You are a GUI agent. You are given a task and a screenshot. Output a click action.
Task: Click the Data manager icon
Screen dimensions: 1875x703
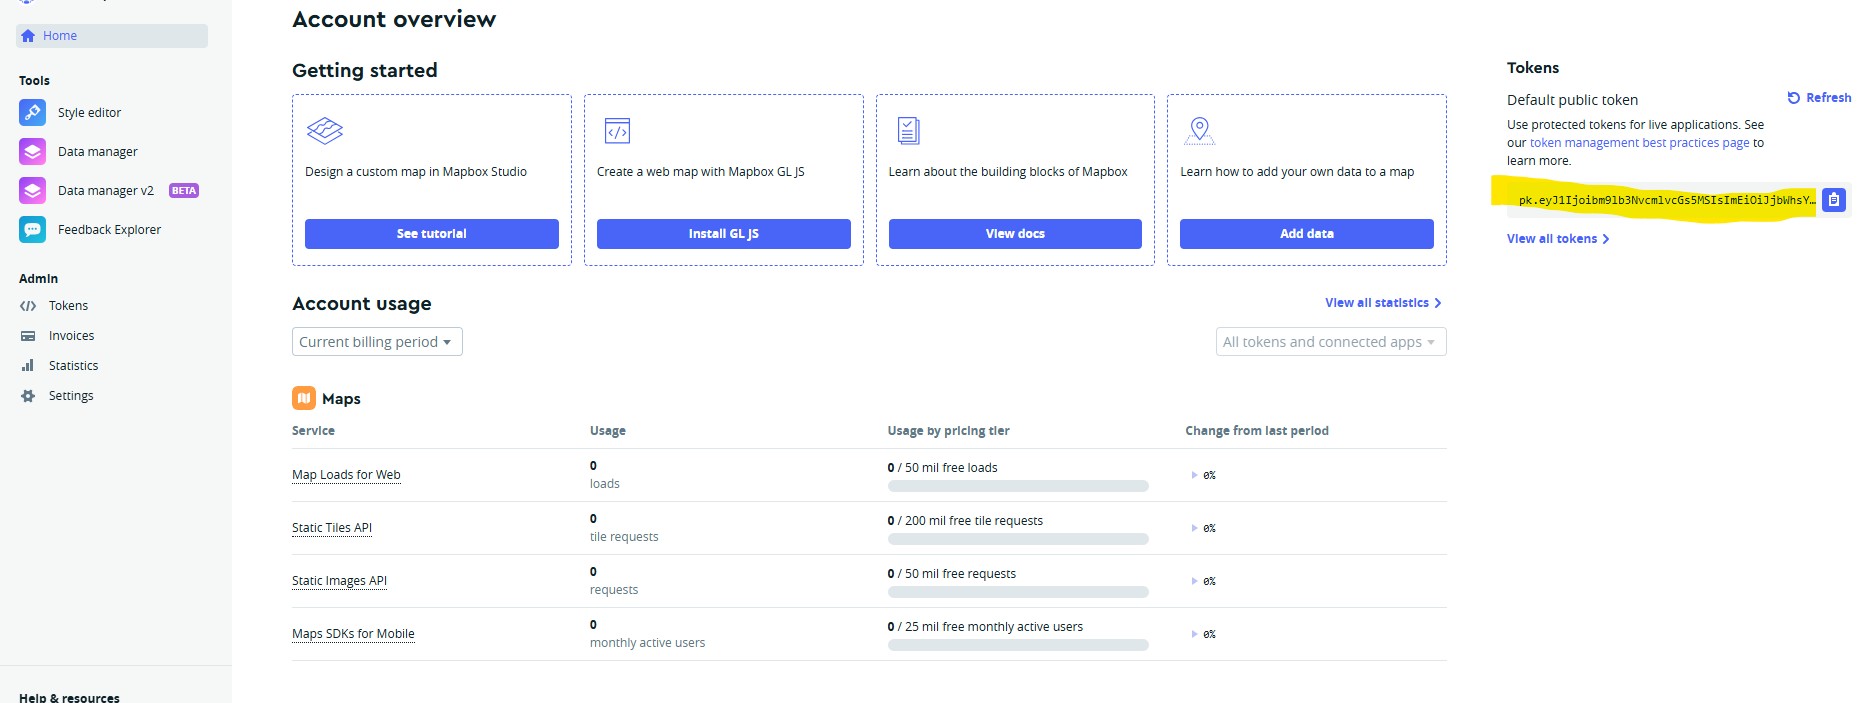click(x=32, y=152)
